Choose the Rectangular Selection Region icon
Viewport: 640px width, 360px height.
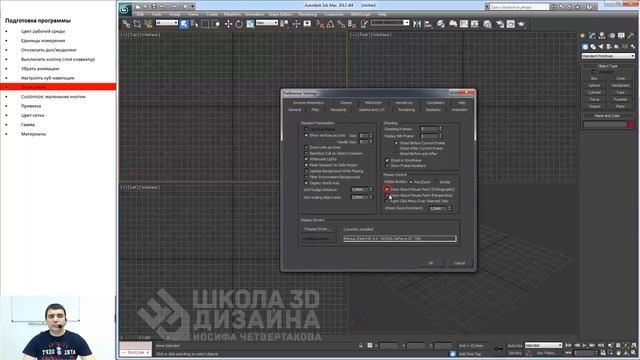[205, 24]
